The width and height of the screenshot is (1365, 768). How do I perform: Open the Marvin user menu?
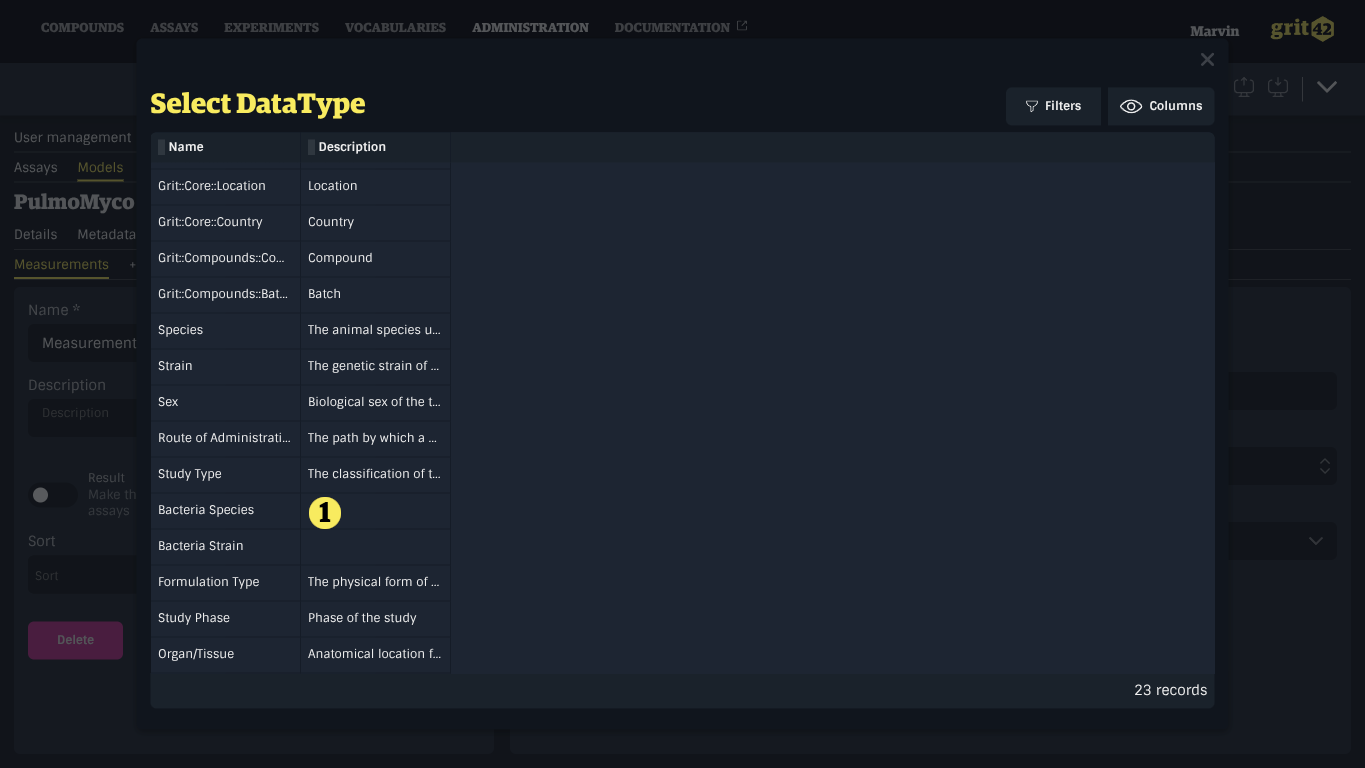[1215, 31]
